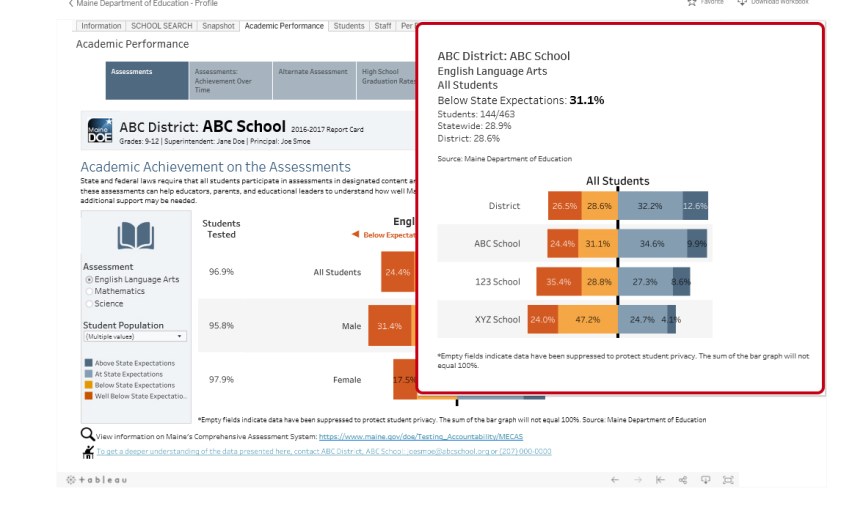Click the Tableau download icon in bottom toolbar
The width and height of the screenshot is (863, 519).
(705, 480)
